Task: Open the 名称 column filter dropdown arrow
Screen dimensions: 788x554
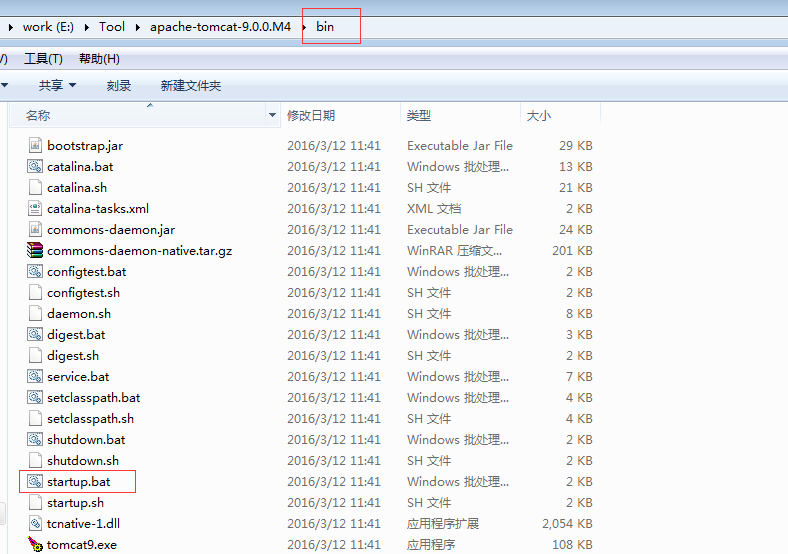Action: click(272, 115)
